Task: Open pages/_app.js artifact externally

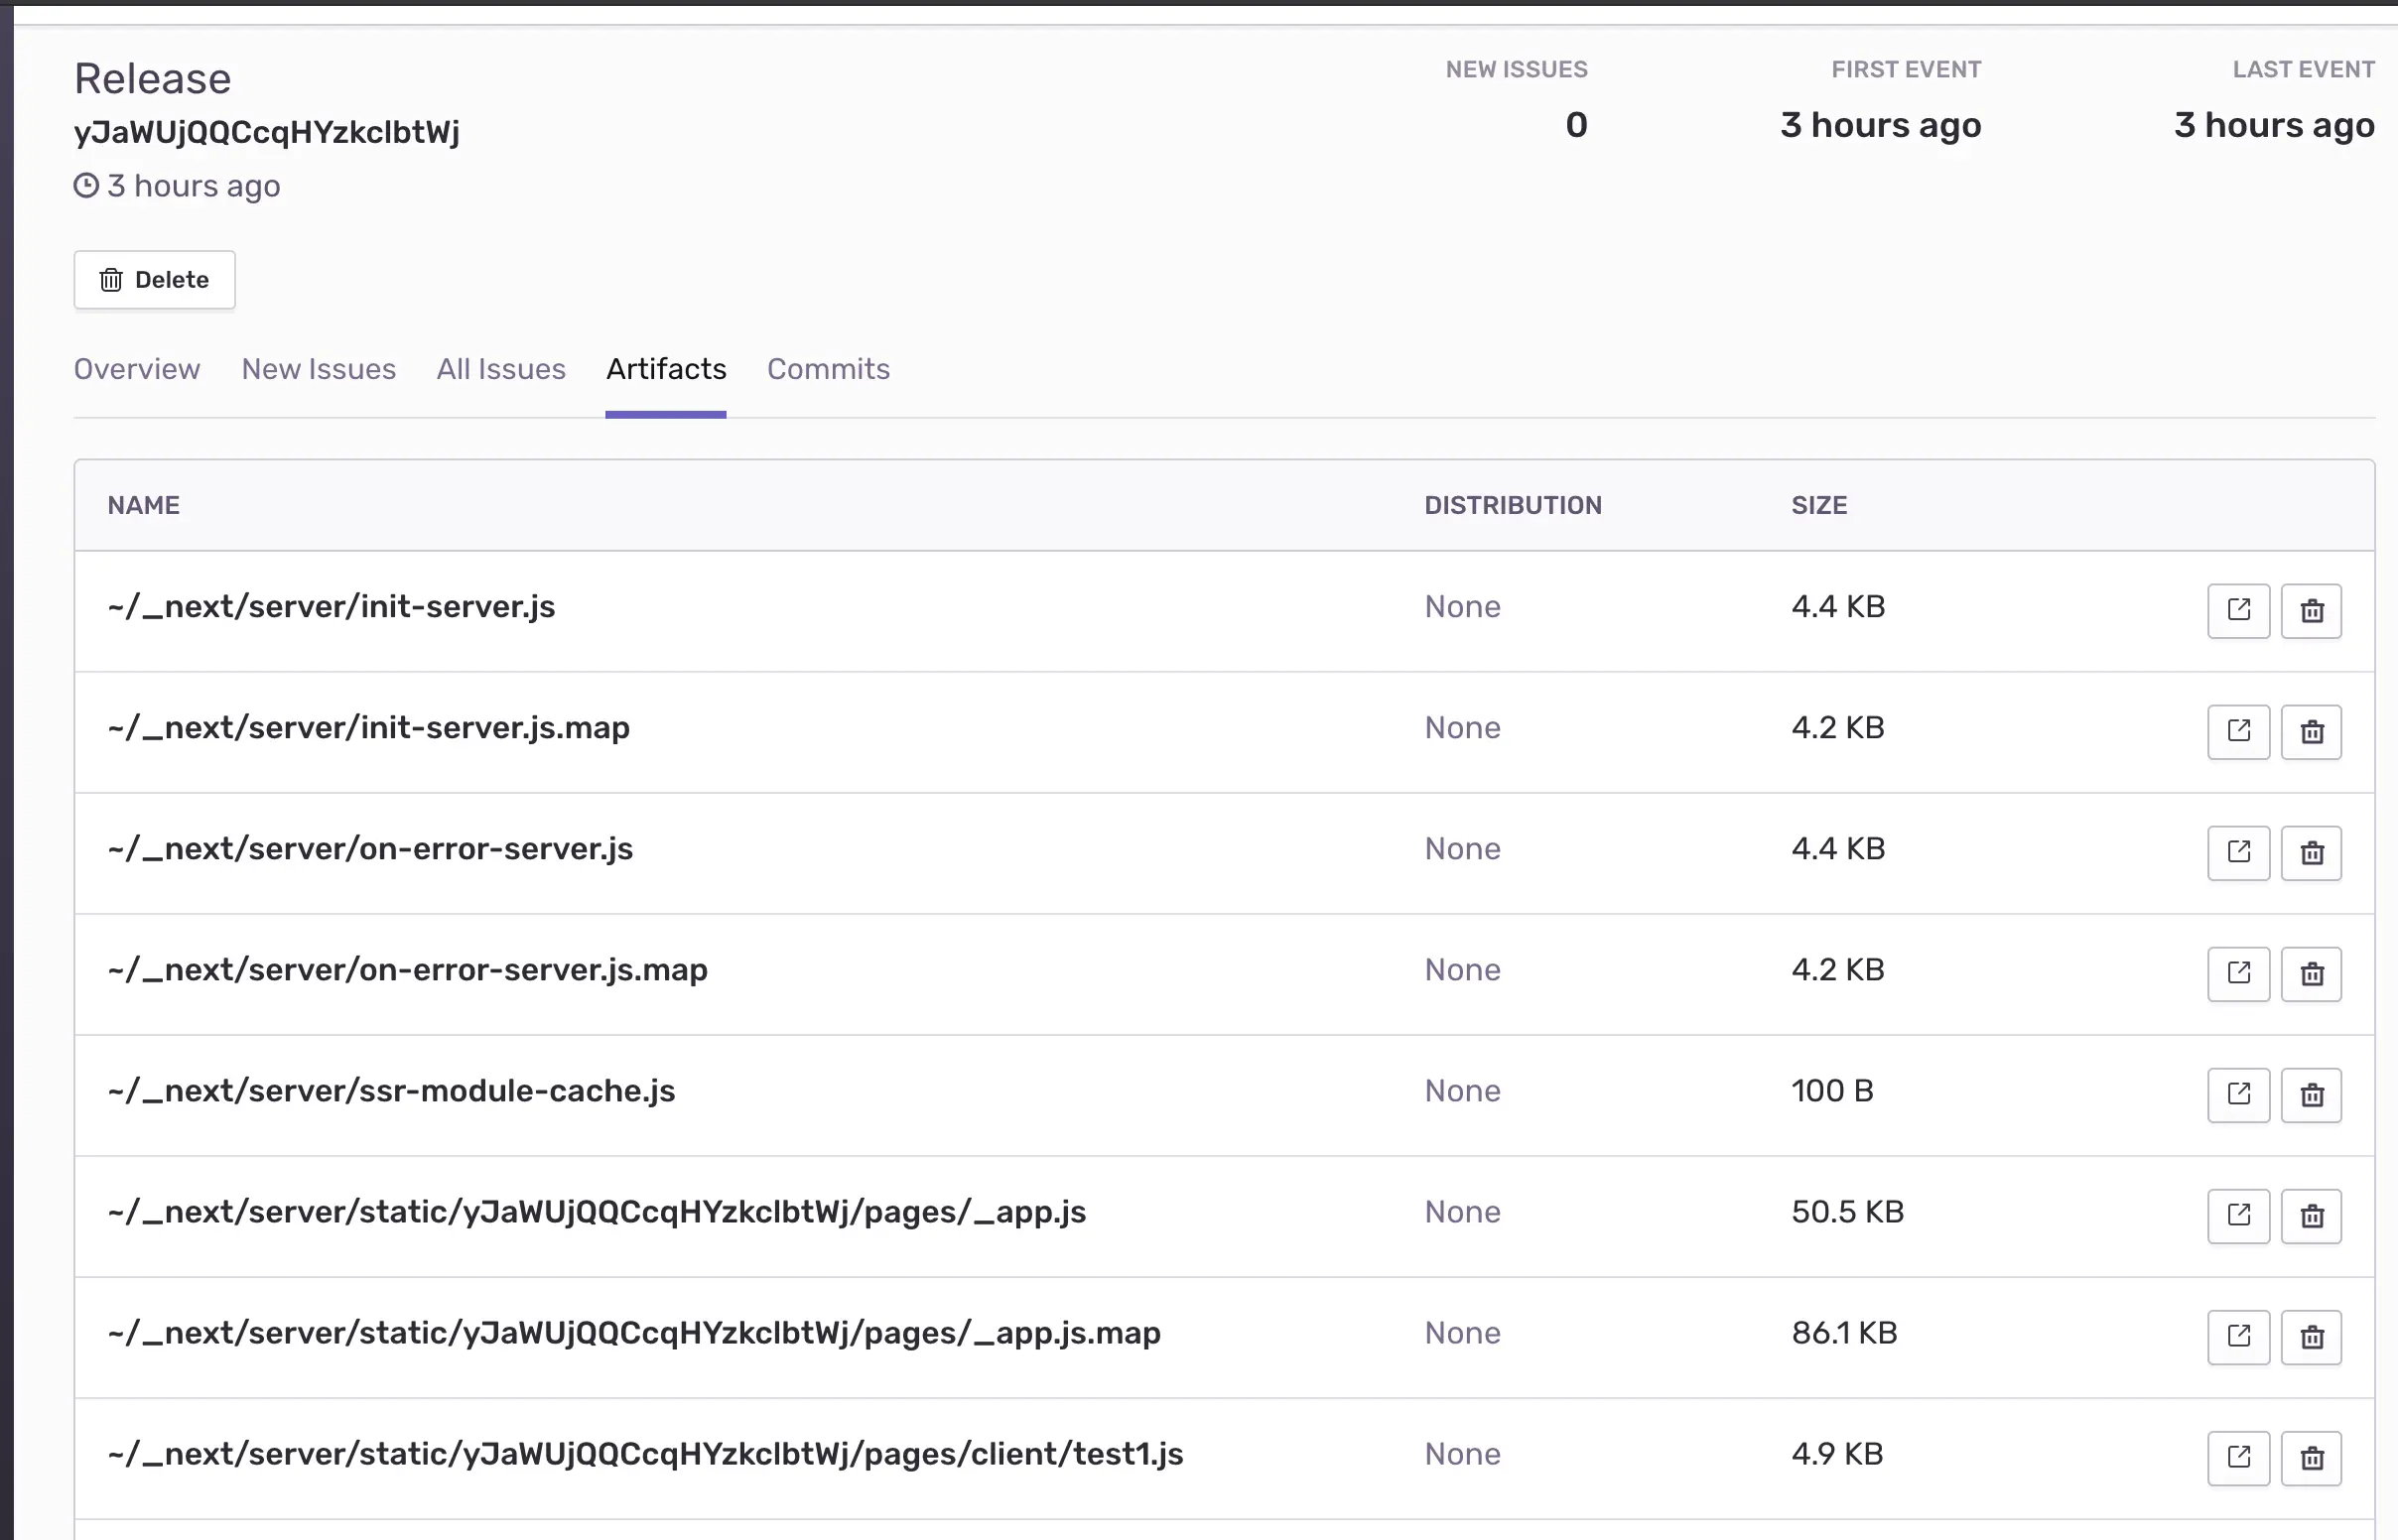Action: (x=2238, y=1215)
